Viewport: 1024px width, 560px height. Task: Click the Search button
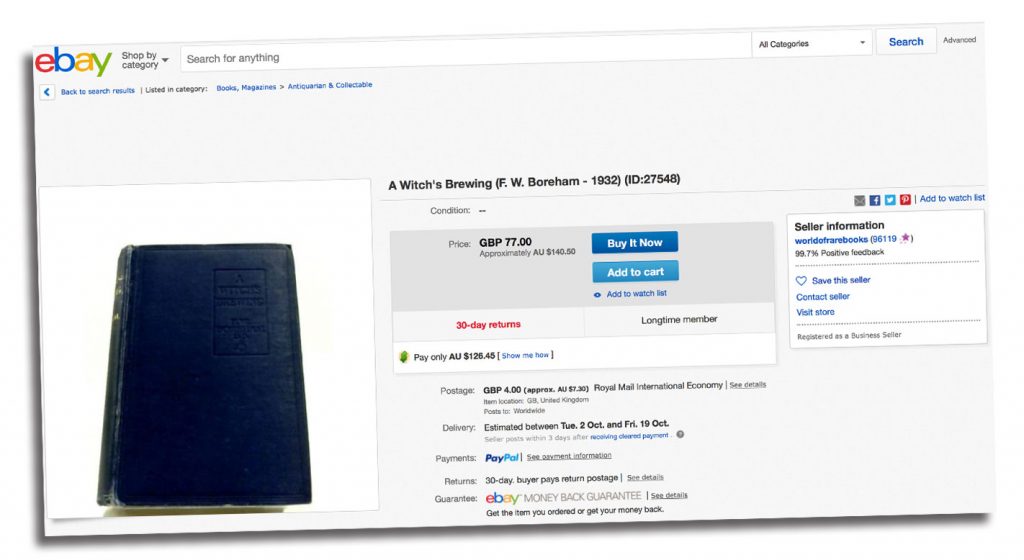pyautogui.click(x=906, y=42)
